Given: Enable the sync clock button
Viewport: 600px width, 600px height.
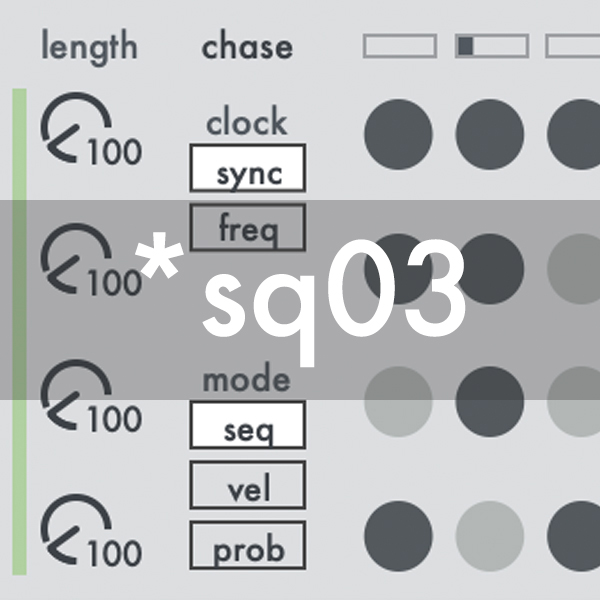Looking at the screenshot, I should [x=248, y=168].
